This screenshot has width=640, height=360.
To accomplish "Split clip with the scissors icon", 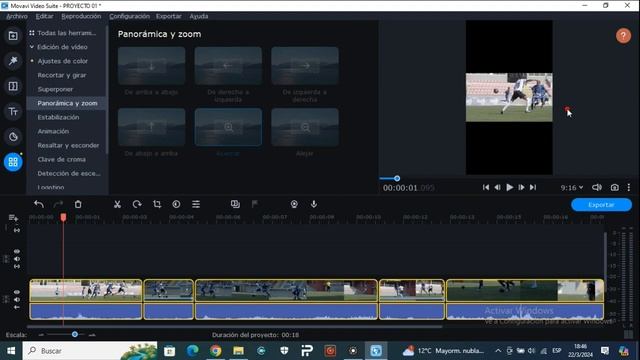I will [117, 204].
